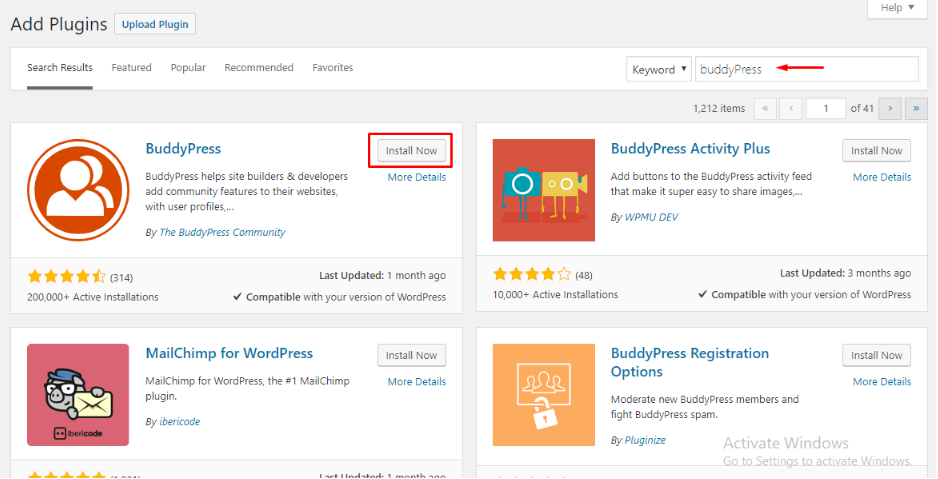Click the MailChimp for WordPress title link
The width and height of the screenshot is (938, 479).
click(229, 353)
